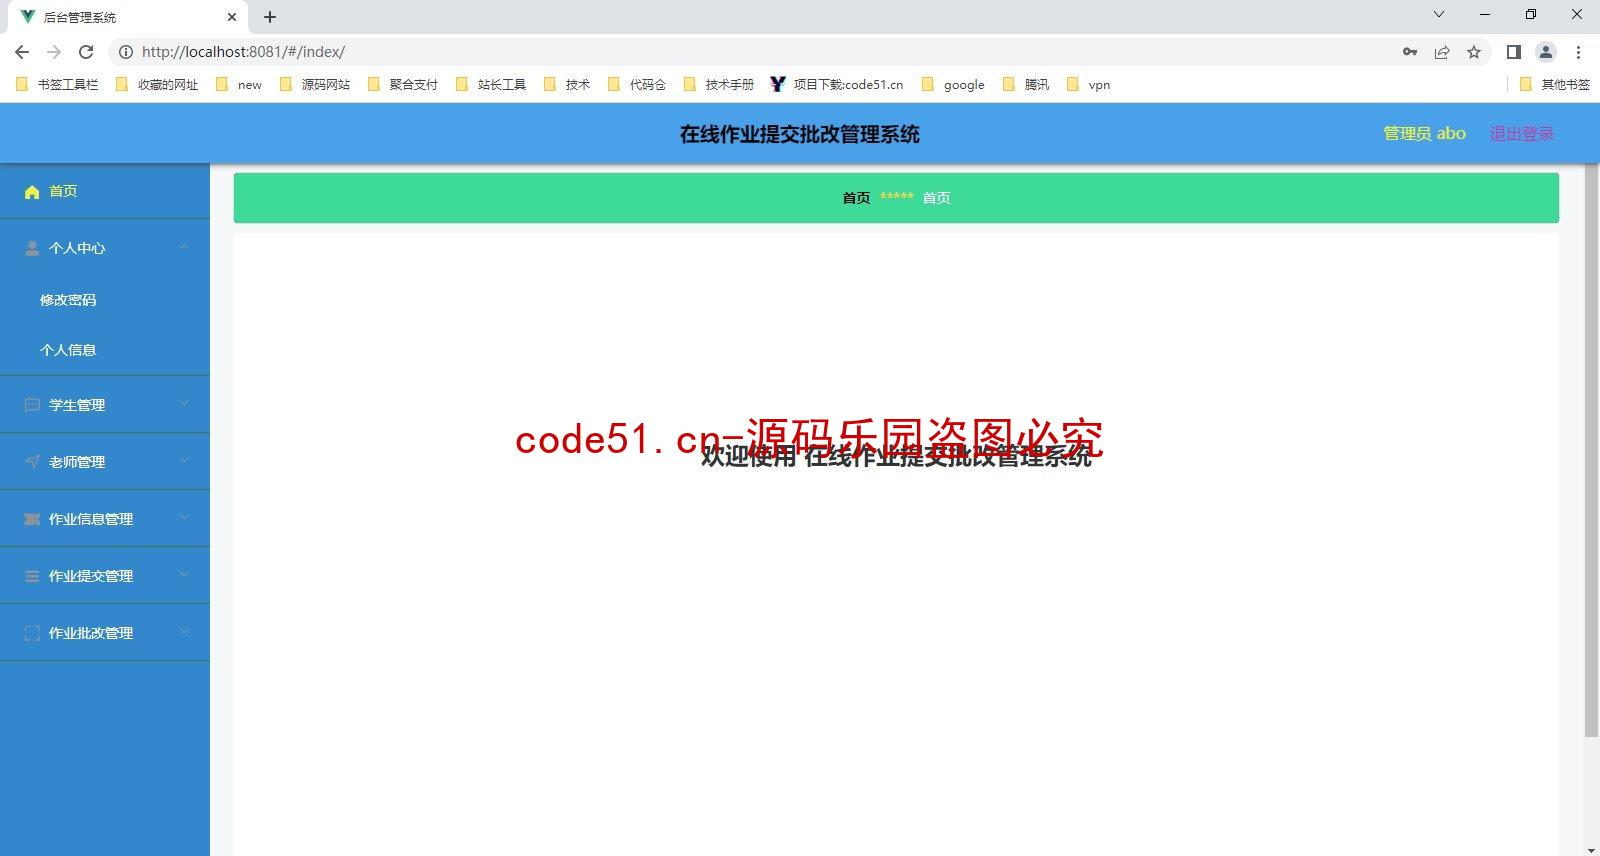The height and width of the screenshot is (856, 1600).
Task: Click the page vertical scrollbar thumb
Action: 1591,452
